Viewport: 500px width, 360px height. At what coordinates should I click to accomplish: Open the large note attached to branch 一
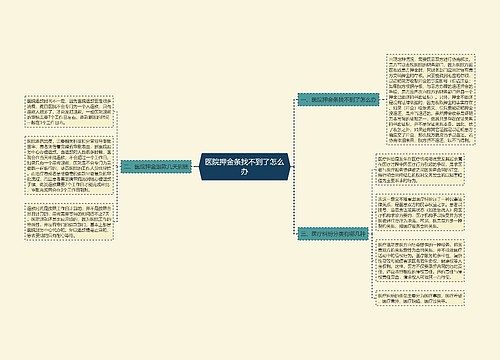(x=431, y=99)
